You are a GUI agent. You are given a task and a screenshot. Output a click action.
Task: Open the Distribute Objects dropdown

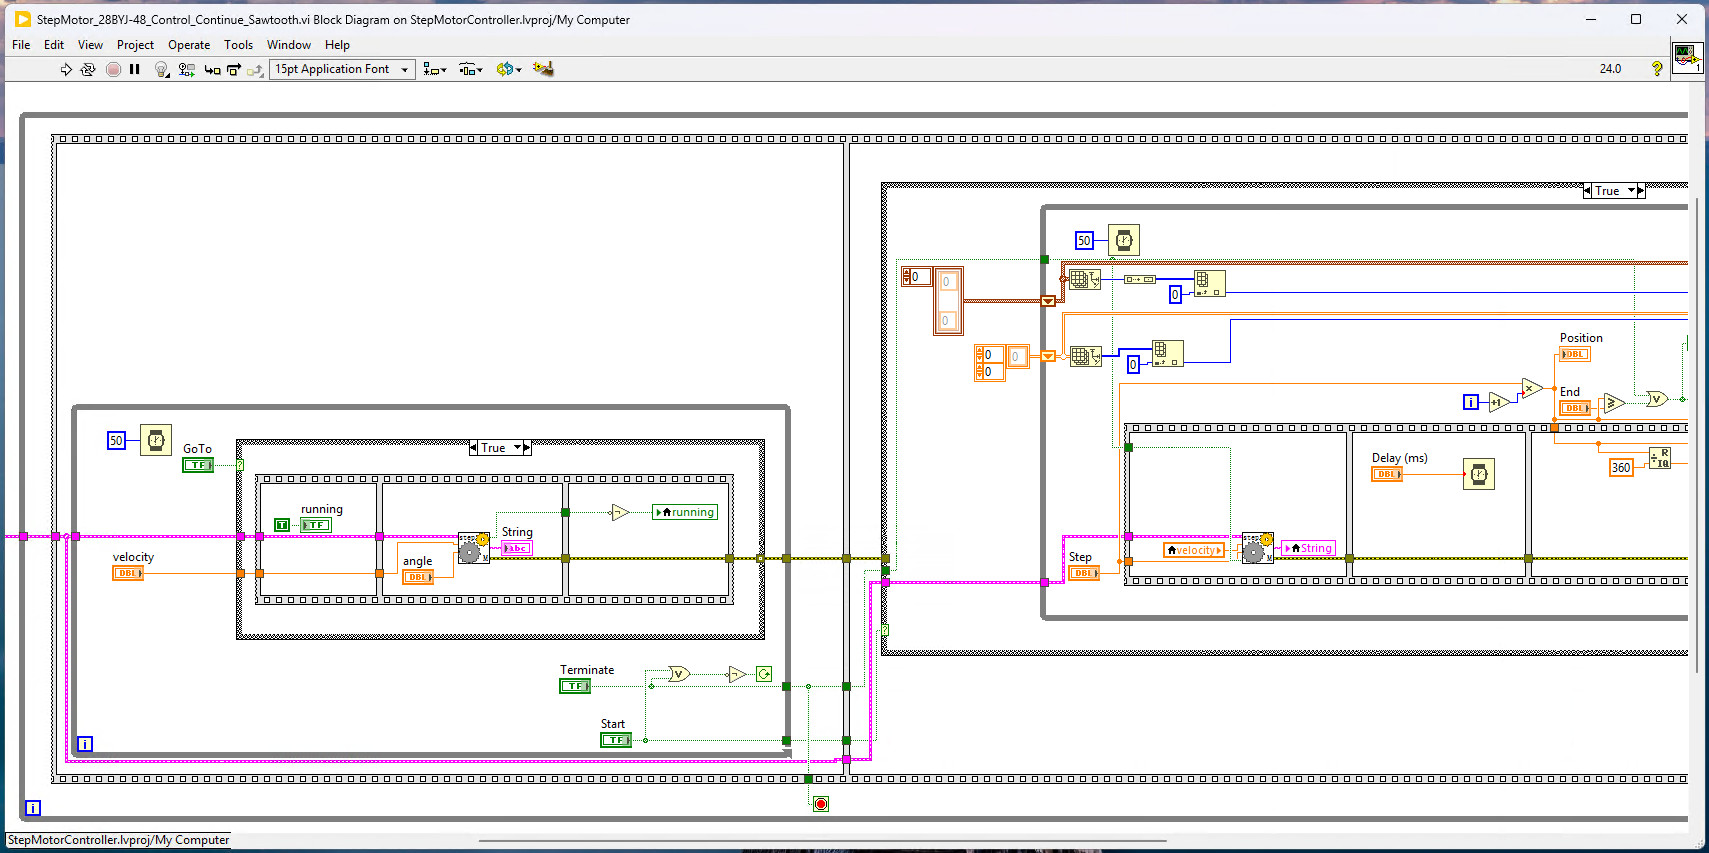pos(471,69)
